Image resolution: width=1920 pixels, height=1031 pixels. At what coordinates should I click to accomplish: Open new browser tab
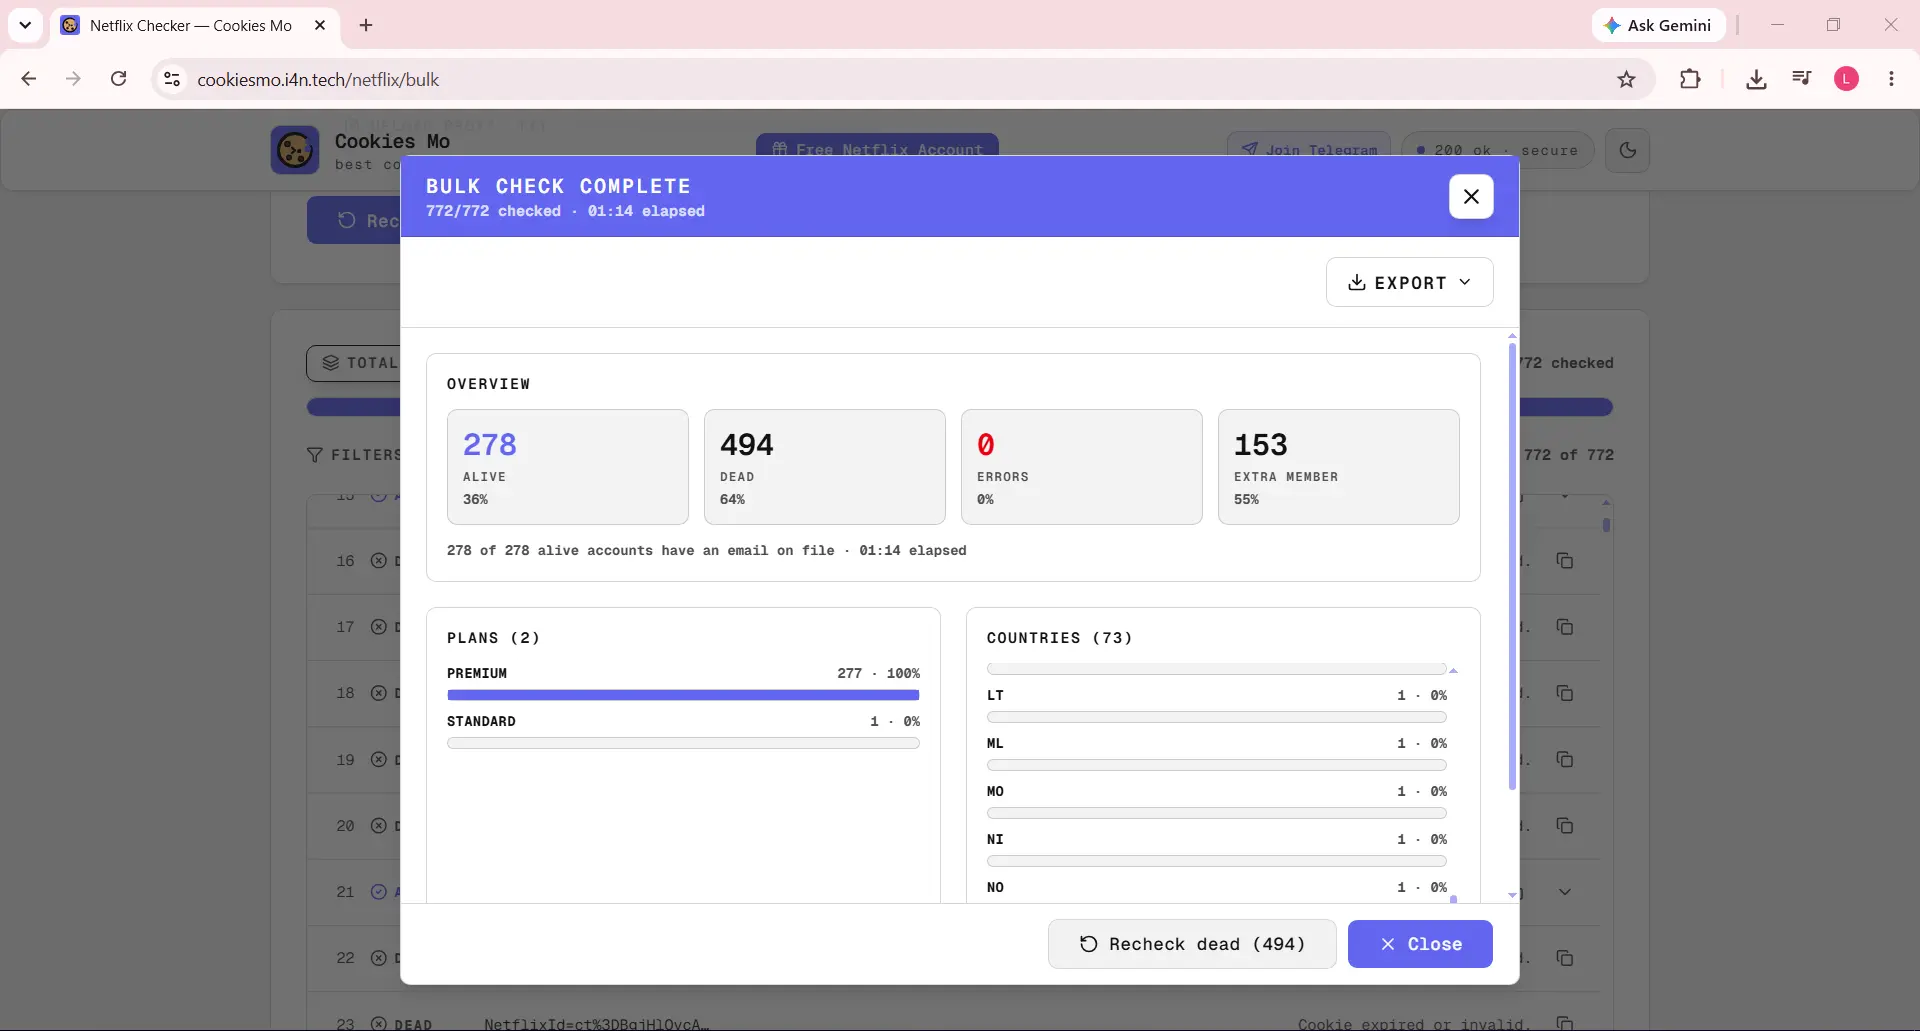pos(366,25)
